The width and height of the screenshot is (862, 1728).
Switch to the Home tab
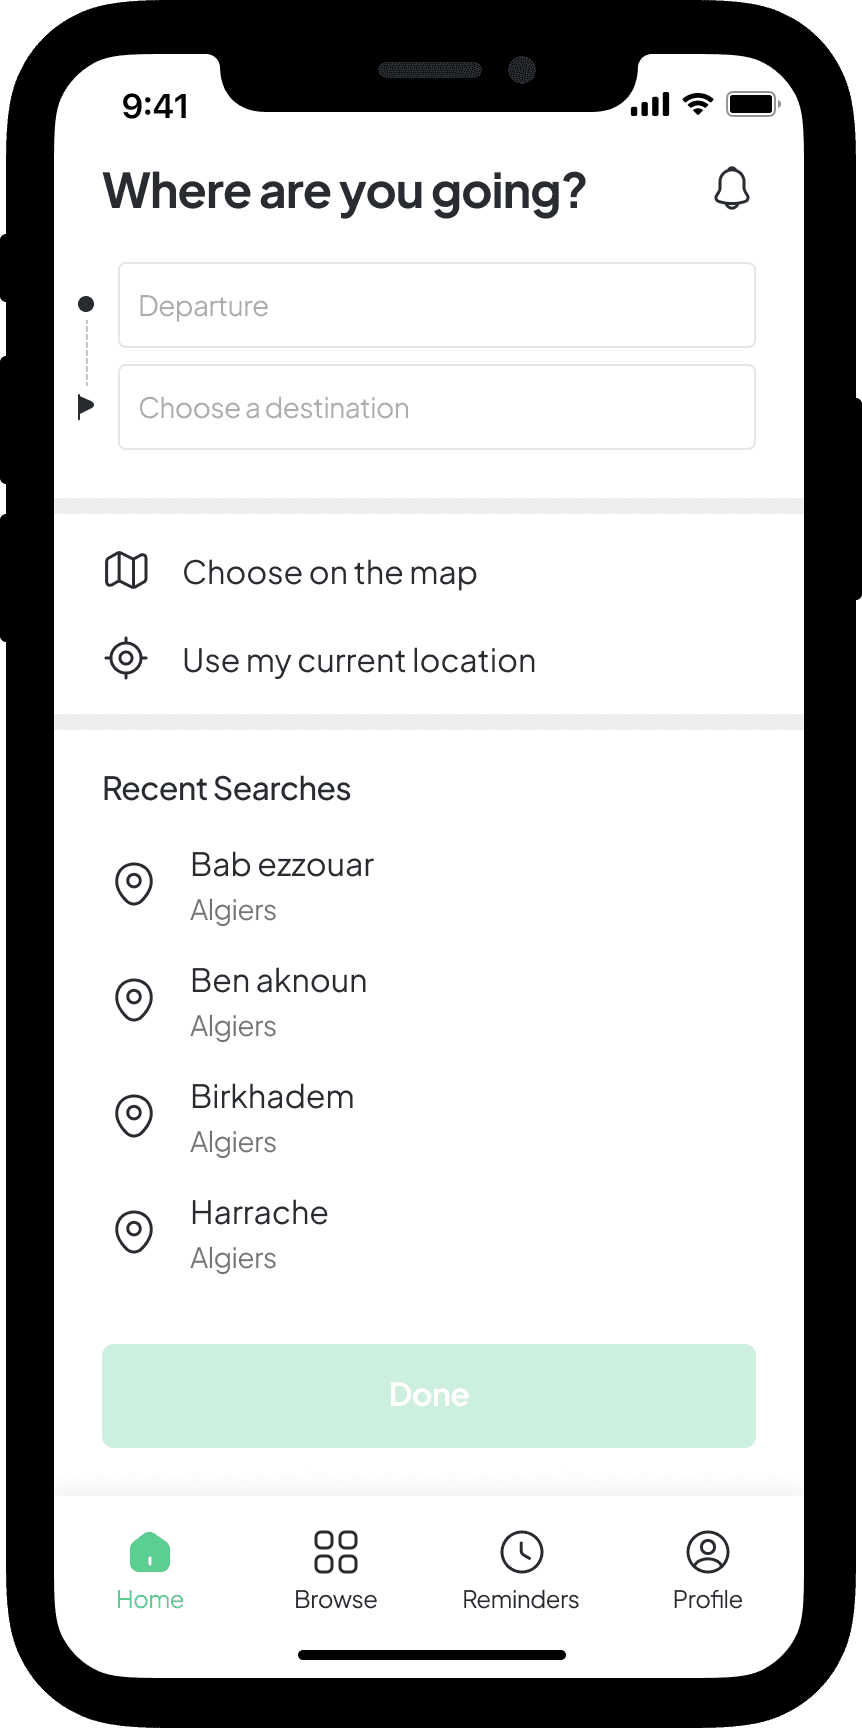[150, 1571]
